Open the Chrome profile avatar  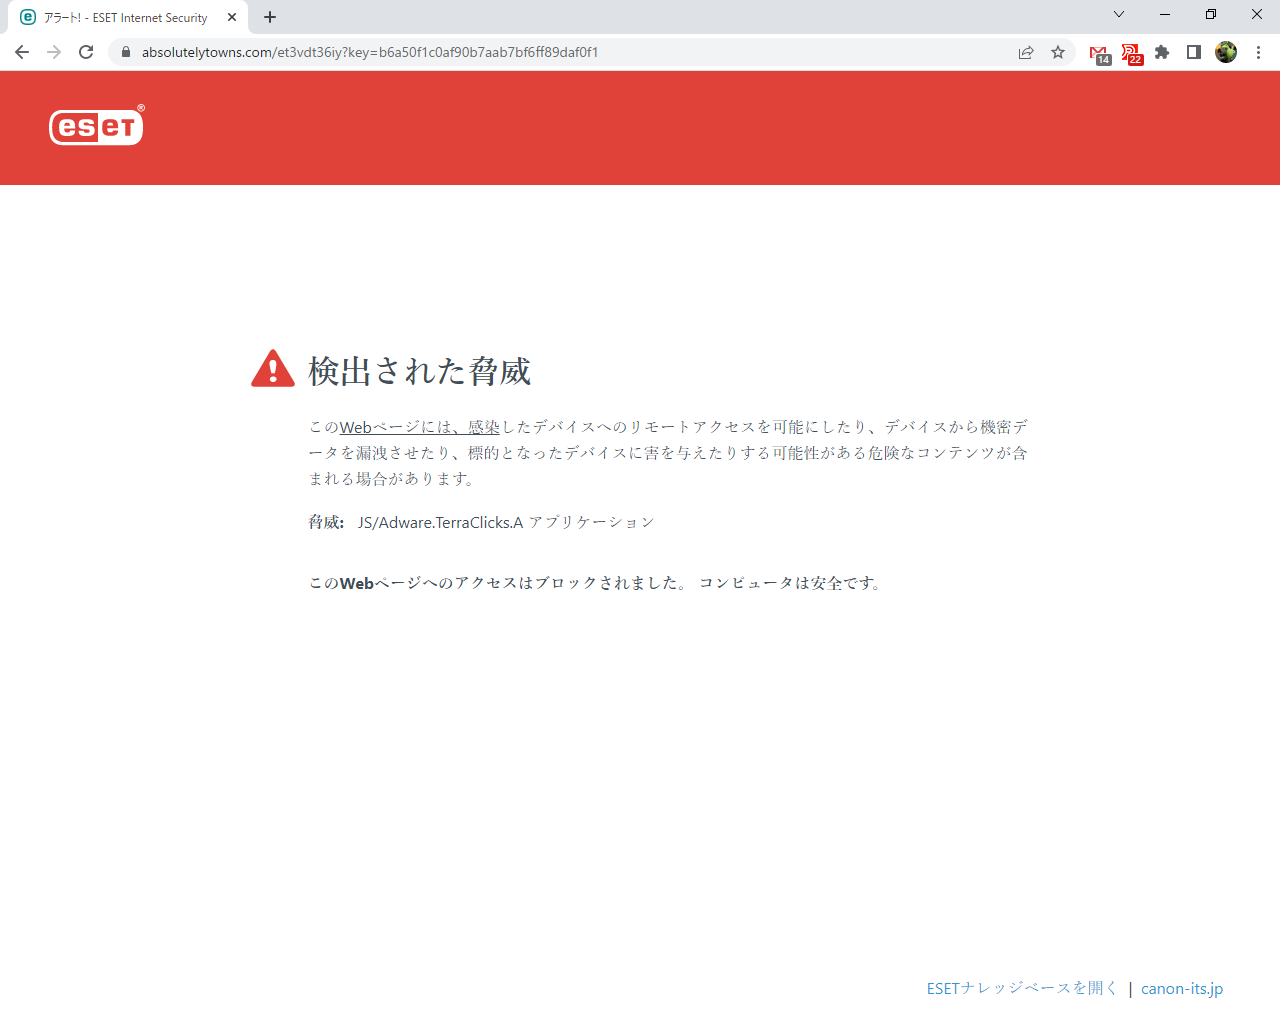coord(1226,52)
